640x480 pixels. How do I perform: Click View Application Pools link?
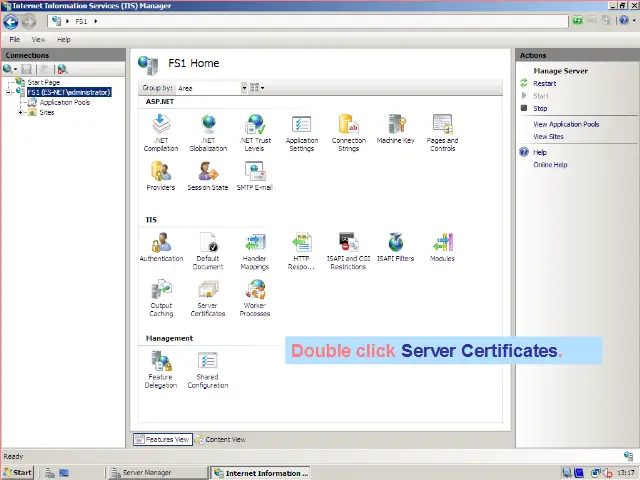(x=566, y=124)
